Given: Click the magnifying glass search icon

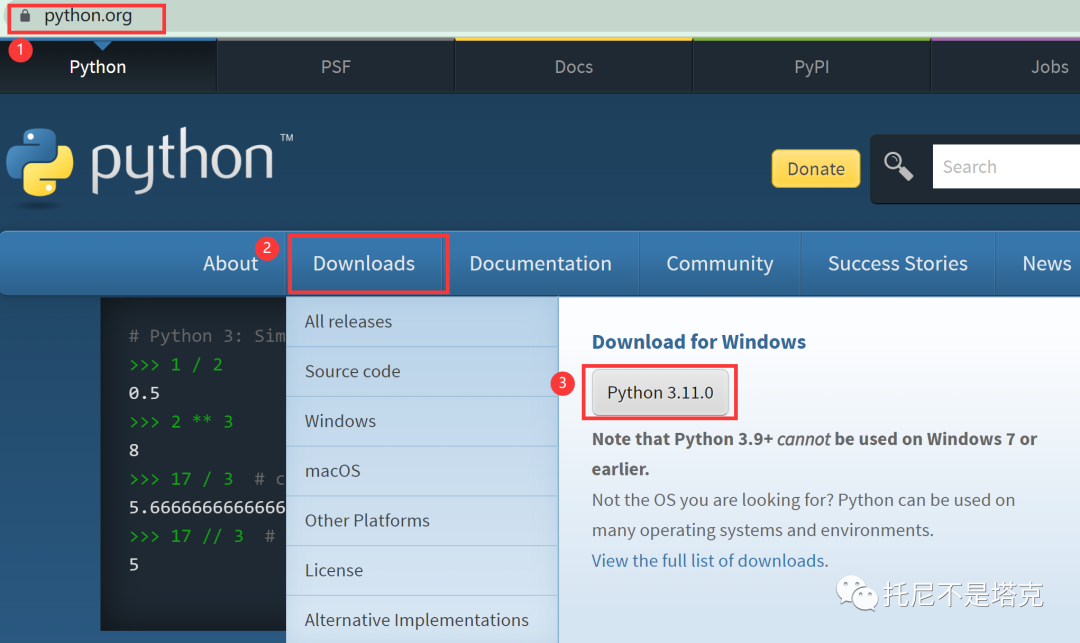Looking at the screenshot, I should (898, 167).
